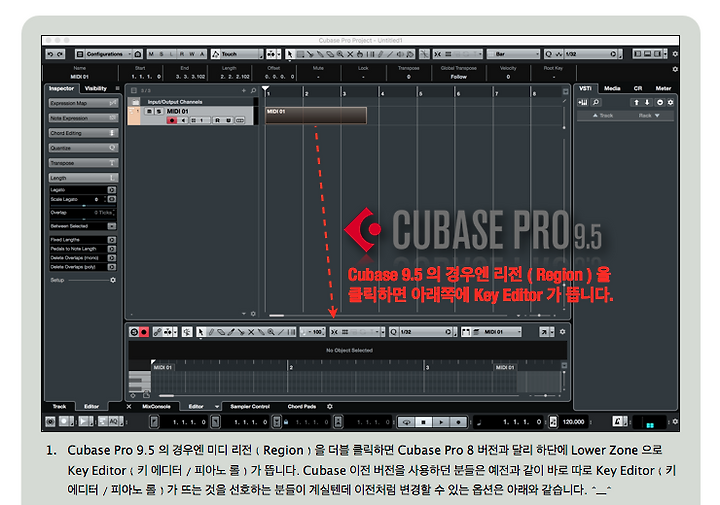The image size is (720, 505).
Task: Select the Zoom magnifier tool in toolbar
Action: [x=340, y=54]
